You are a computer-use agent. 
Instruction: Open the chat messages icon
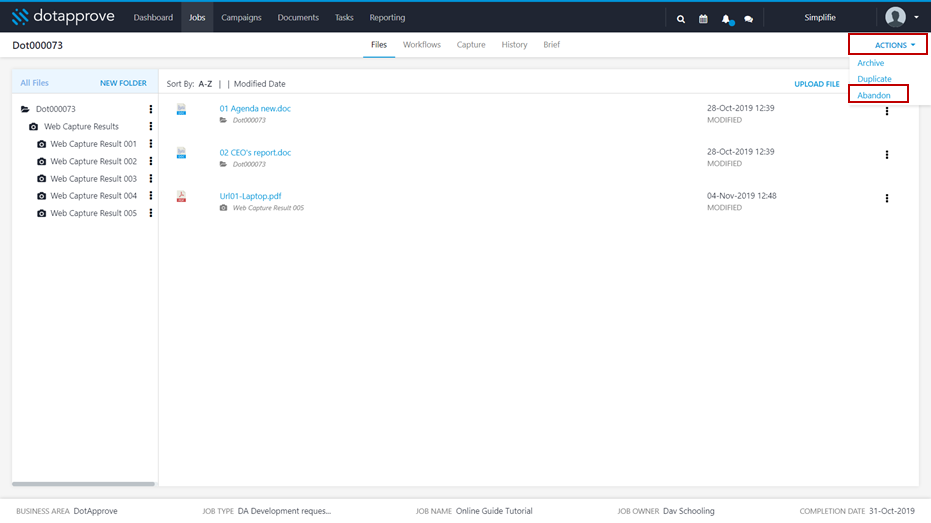click(x=749, y=19)
